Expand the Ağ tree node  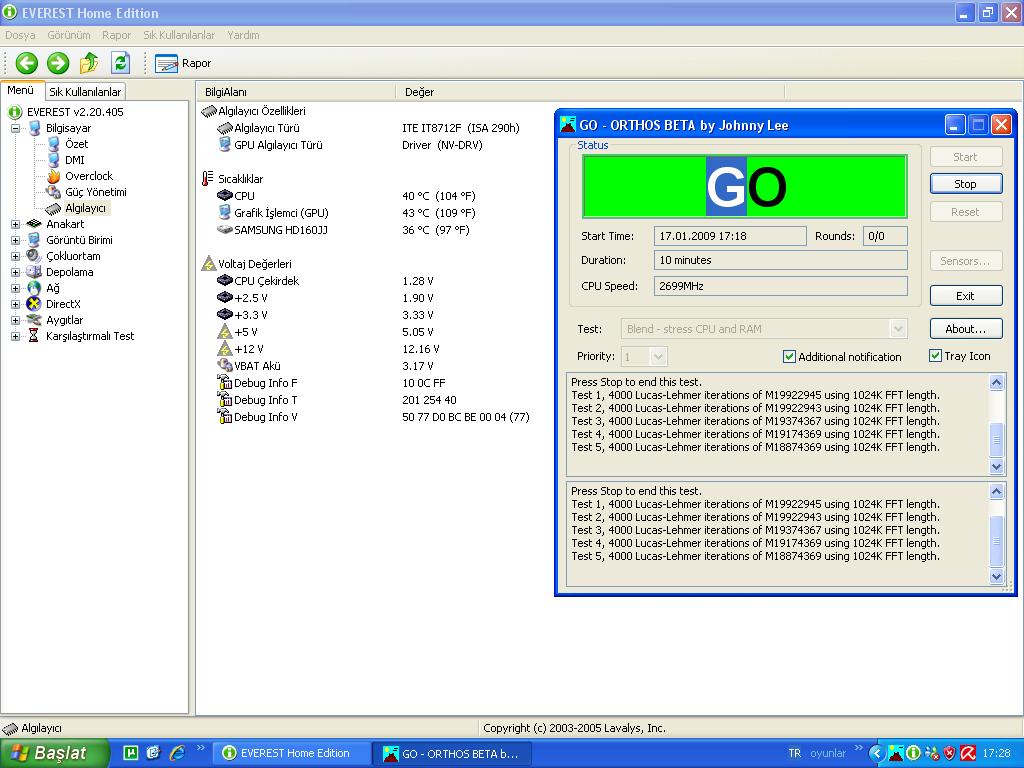(15, 289)
